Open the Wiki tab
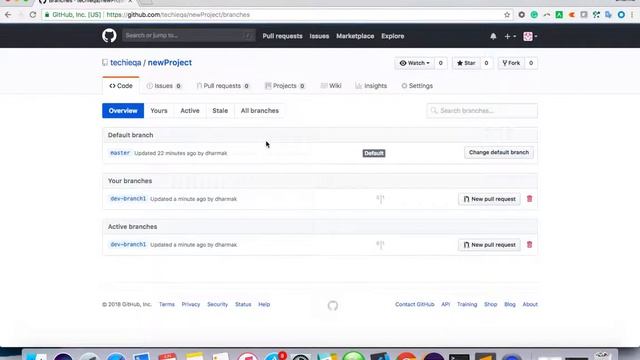Image resolution: width=640 pixels, height=360 pixels. click(331, 86)
